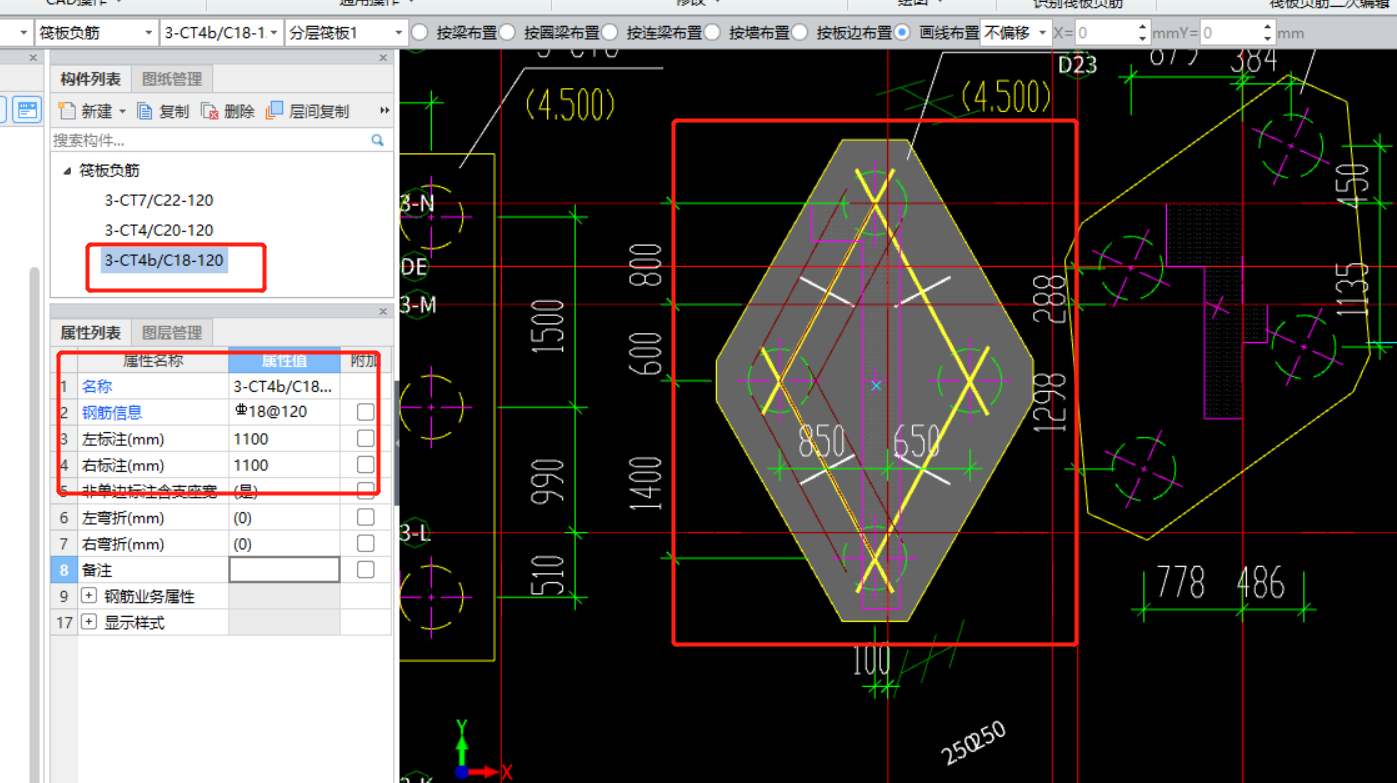Select 按圈梁布置 radio option
The image size is (1397, 783).
(x=507, y=33)
